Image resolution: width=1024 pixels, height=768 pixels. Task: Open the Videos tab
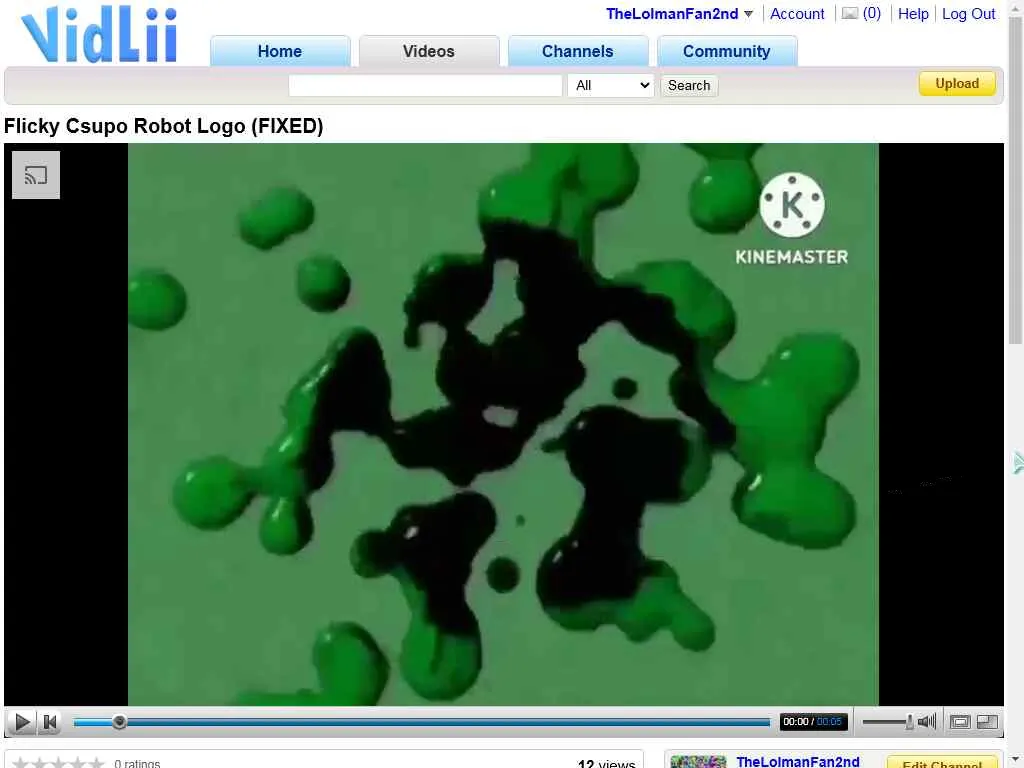click(x=428, y=51)
